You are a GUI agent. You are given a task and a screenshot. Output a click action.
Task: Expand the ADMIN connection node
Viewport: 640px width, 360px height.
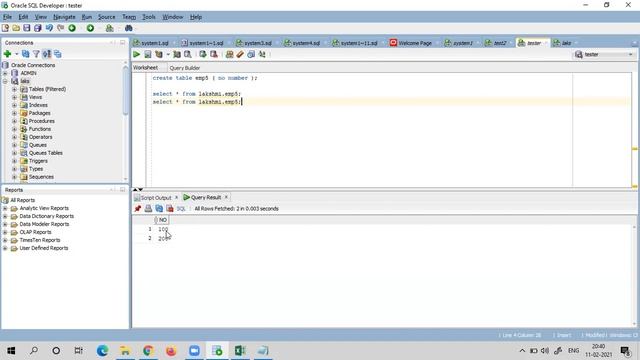pyautogui.click(x=5, y=73)
